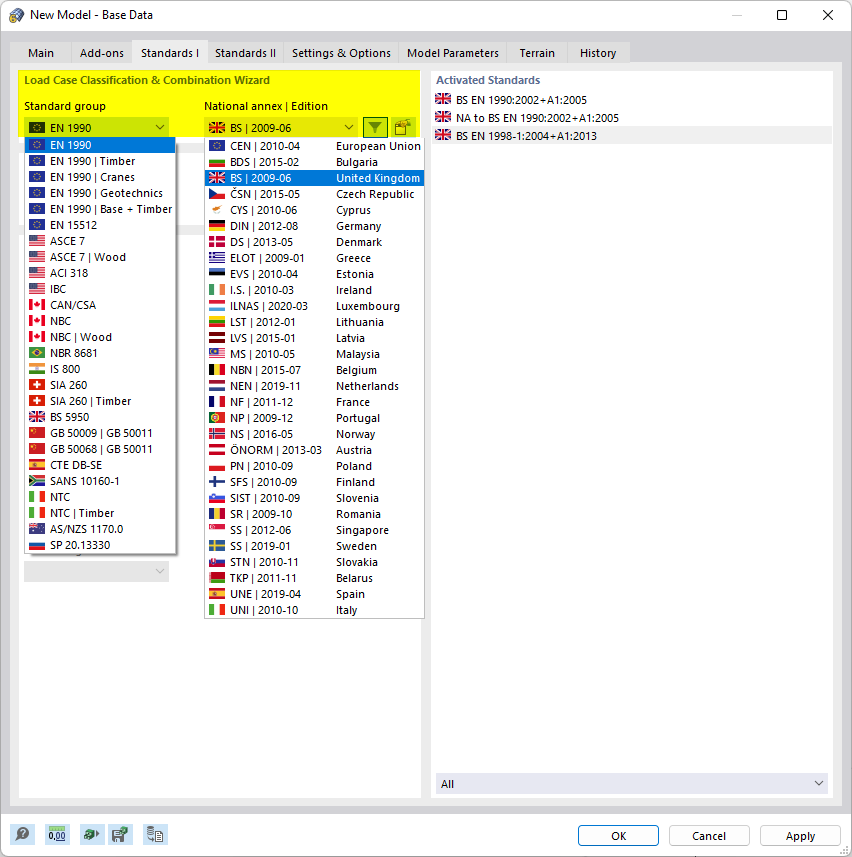Viewport: 852px width, 857px height.
Task: Choose CAN/CSA standard group
Action: pyautogui.click(x=101, y=305)
